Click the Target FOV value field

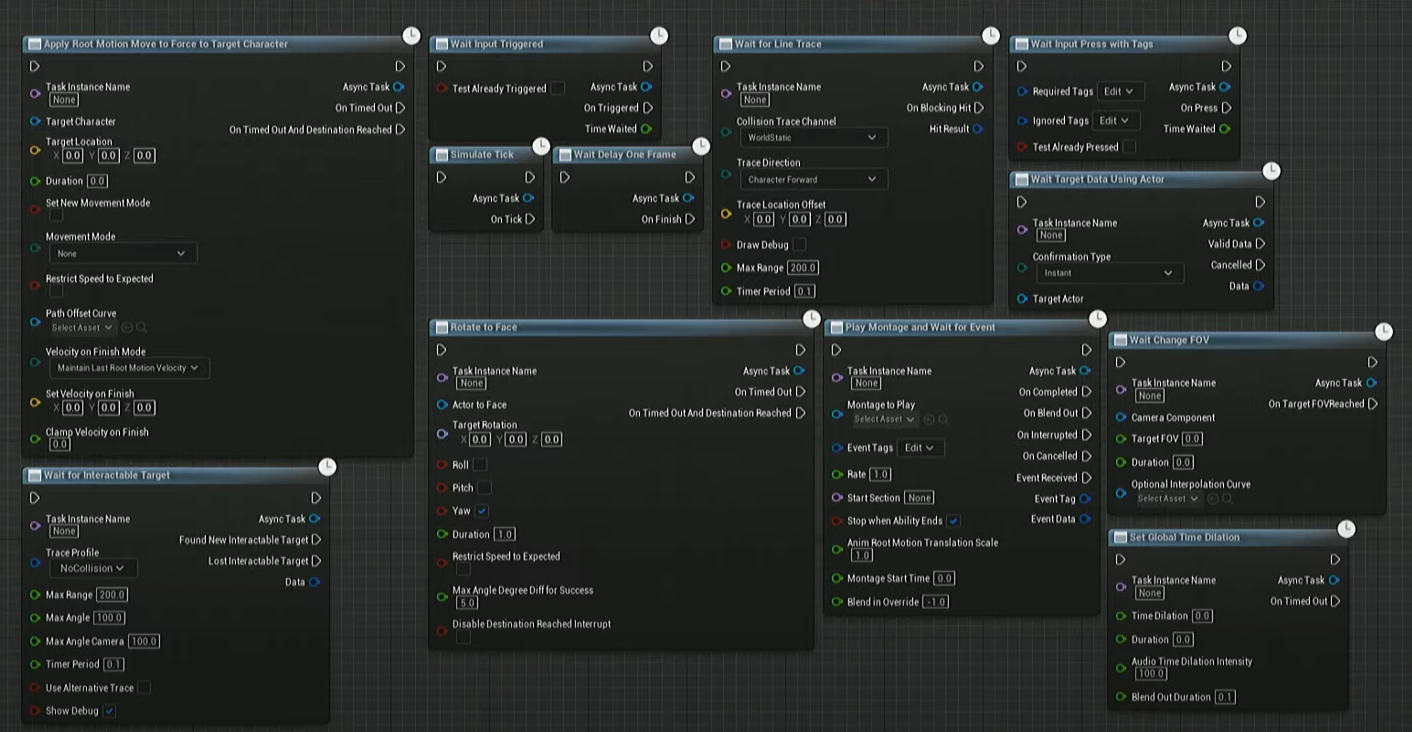click(x=1192, y=439)
